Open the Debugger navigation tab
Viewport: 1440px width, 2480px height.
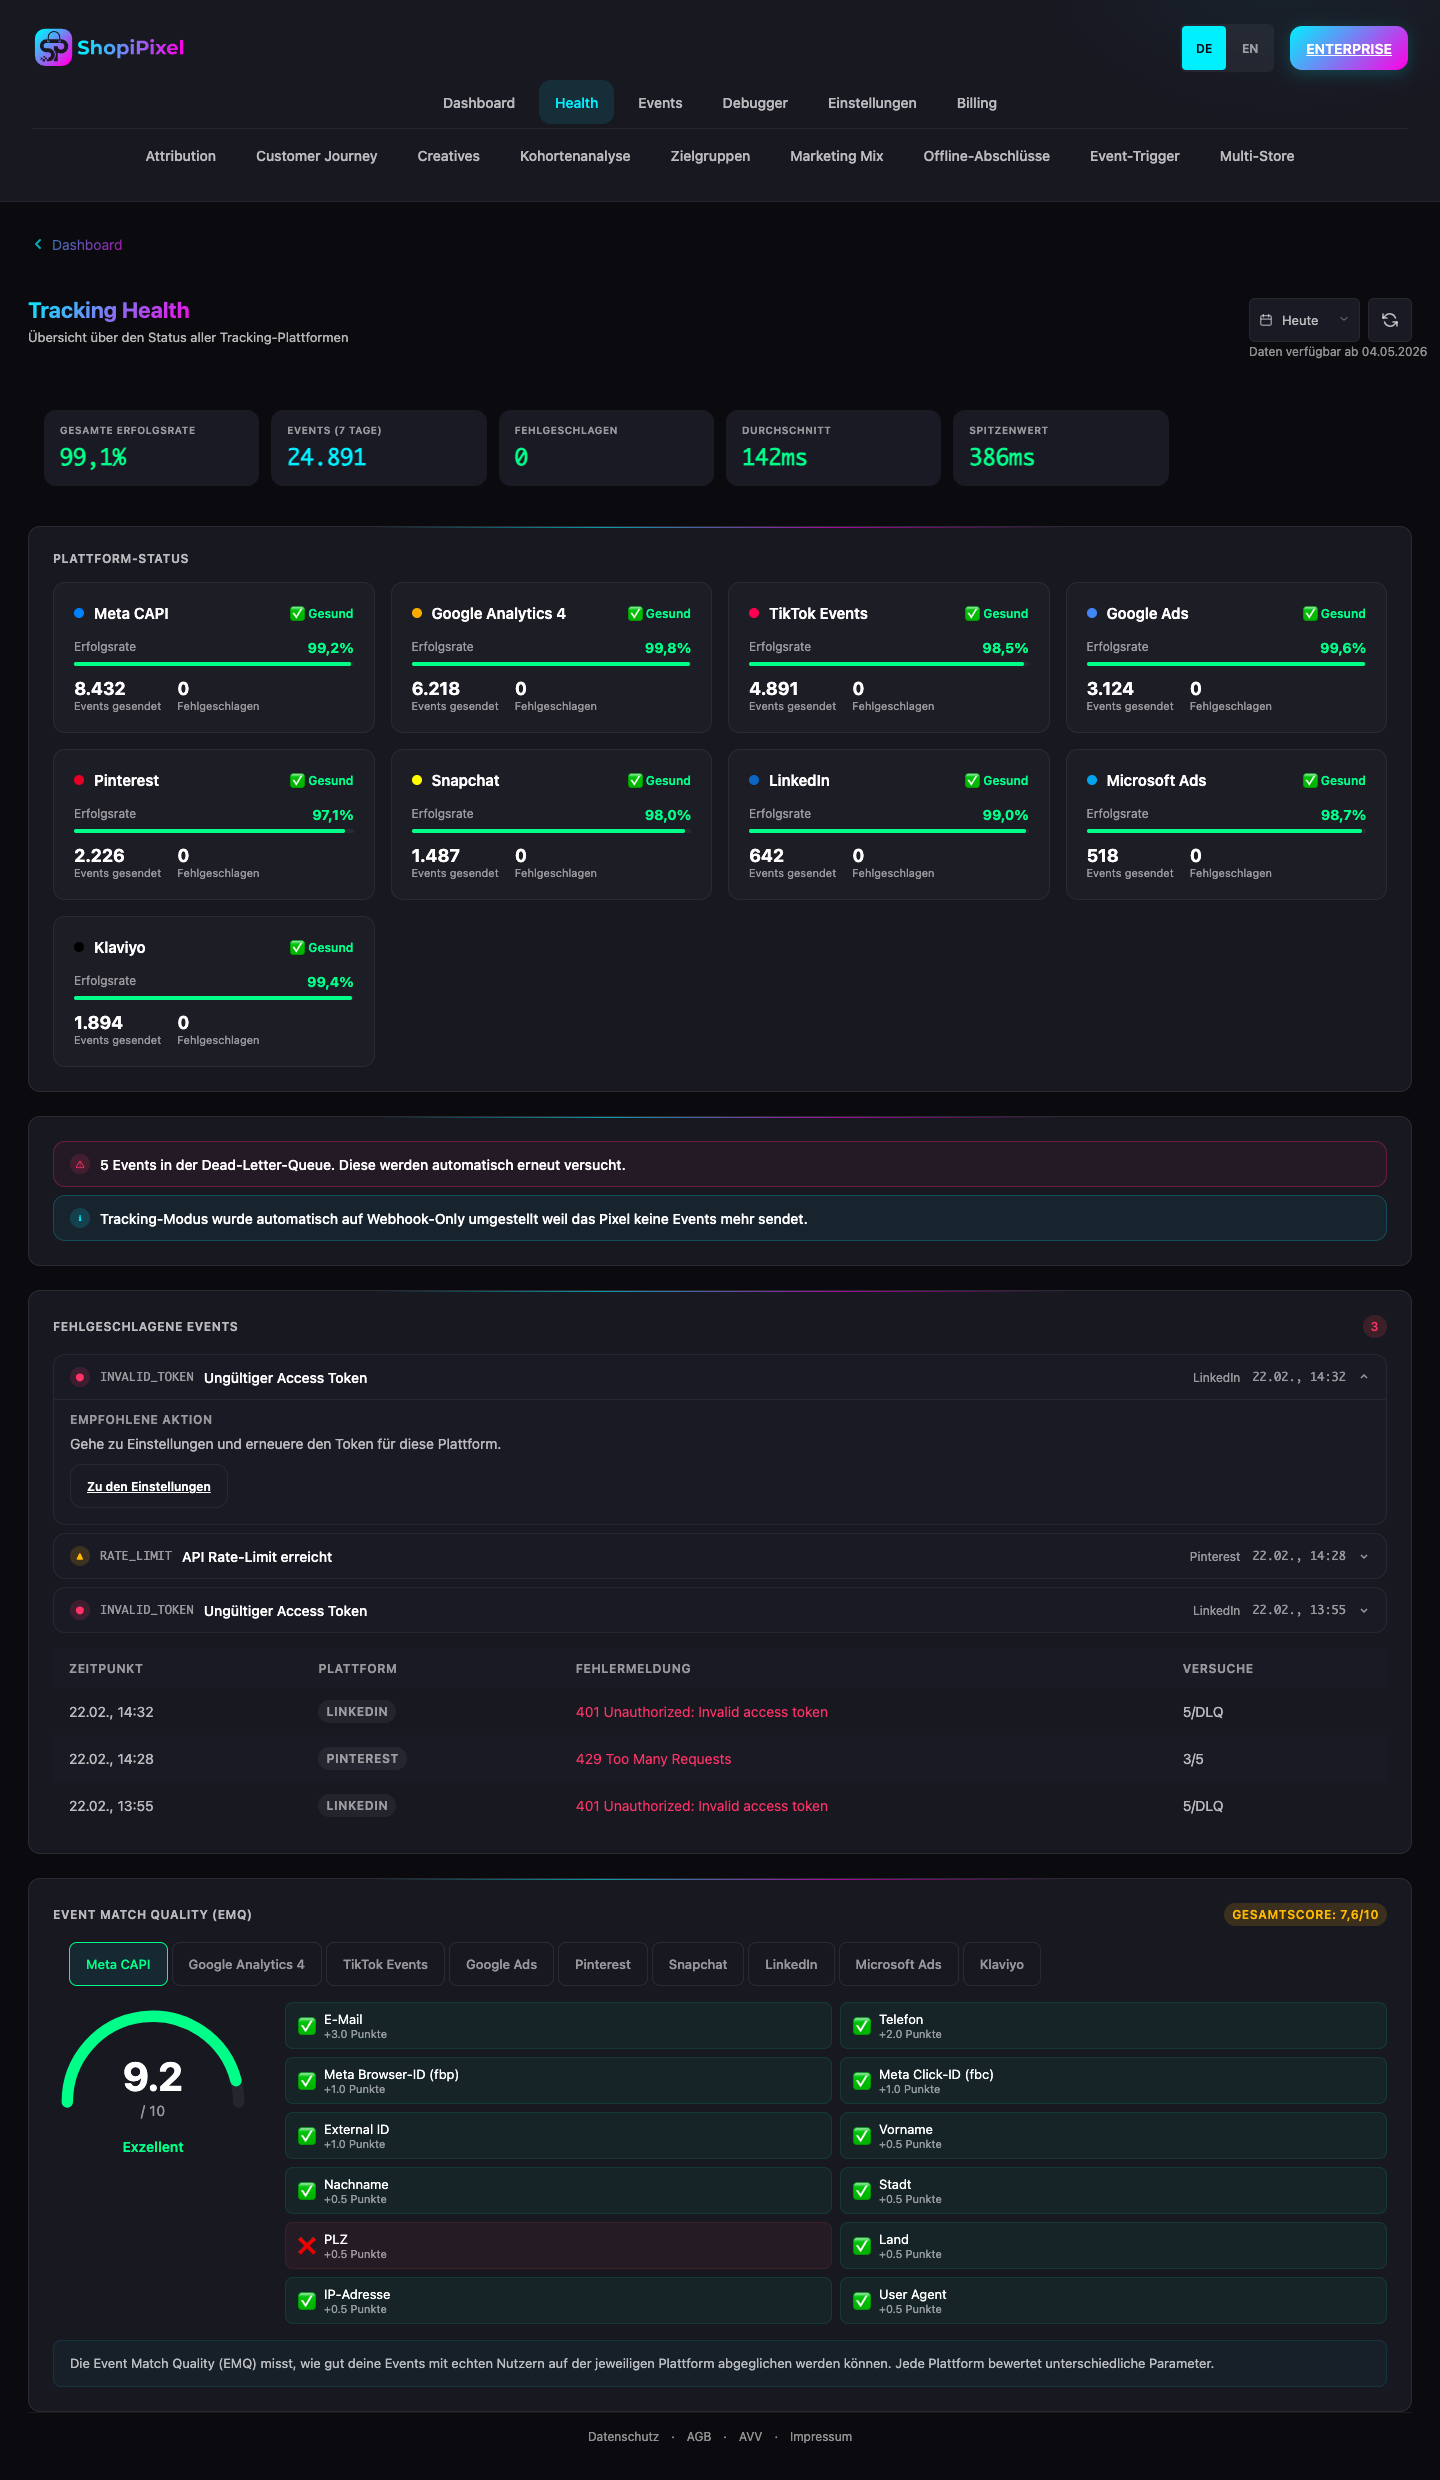755,103
